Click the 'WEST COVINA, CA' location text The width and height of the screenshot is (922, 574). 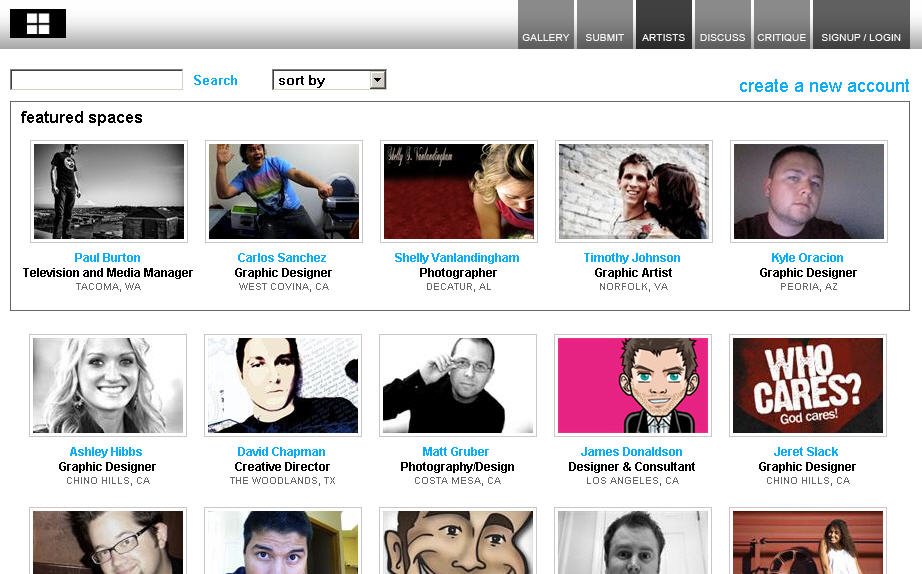point(283,287)
